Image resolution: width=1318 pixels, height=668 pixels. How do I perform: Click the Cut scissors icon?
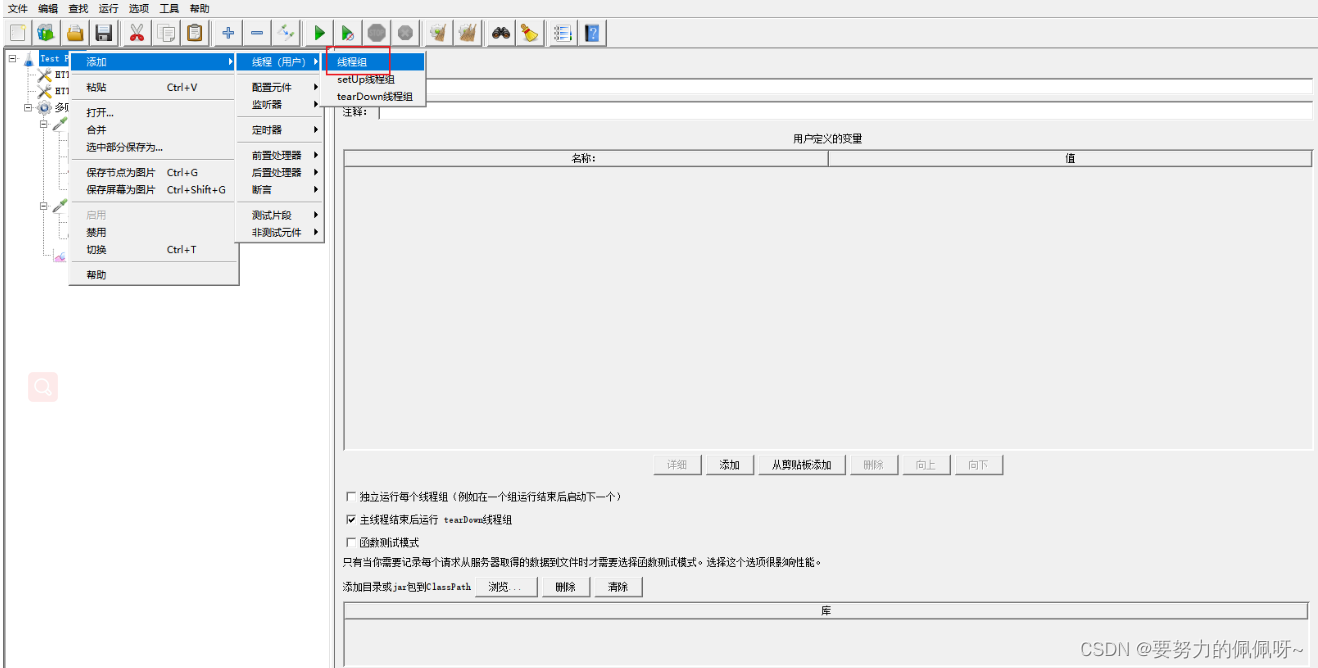[137, 33]
